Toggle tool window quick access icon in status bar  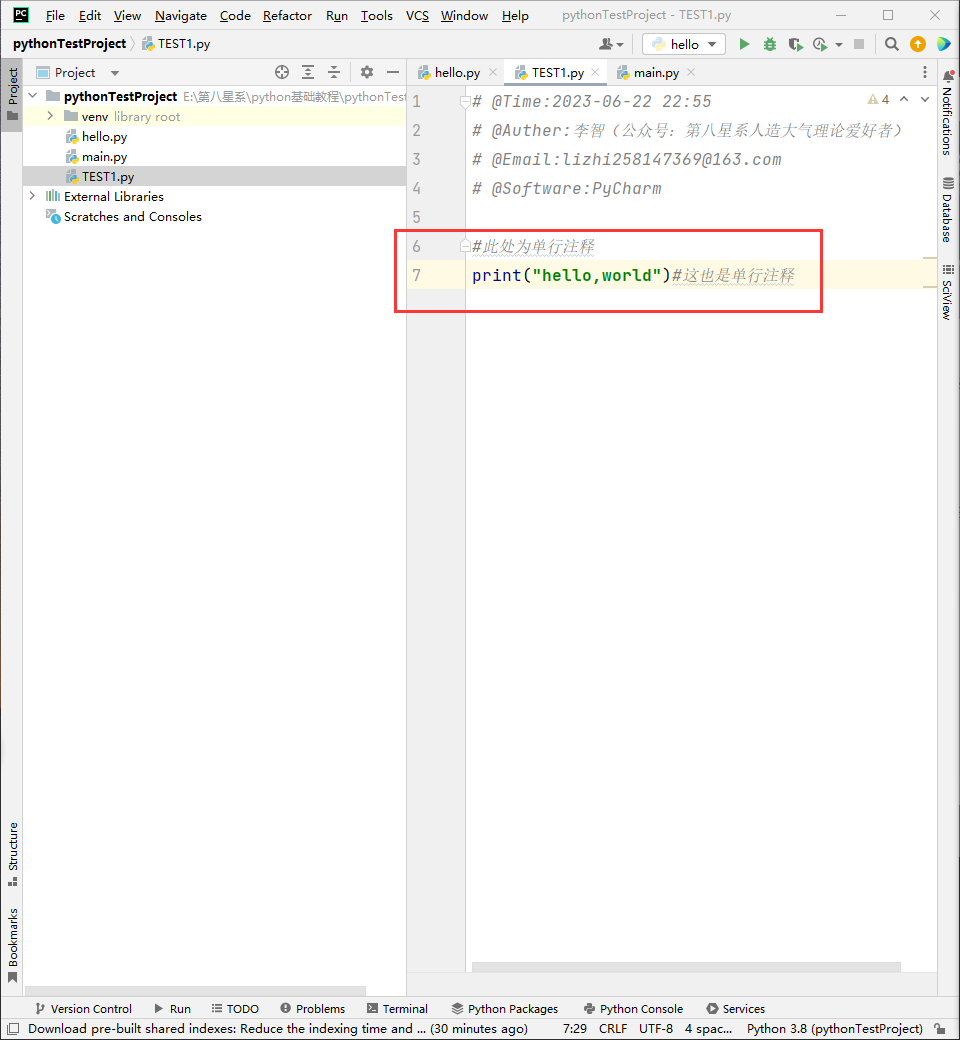(x=13, y=1029)
